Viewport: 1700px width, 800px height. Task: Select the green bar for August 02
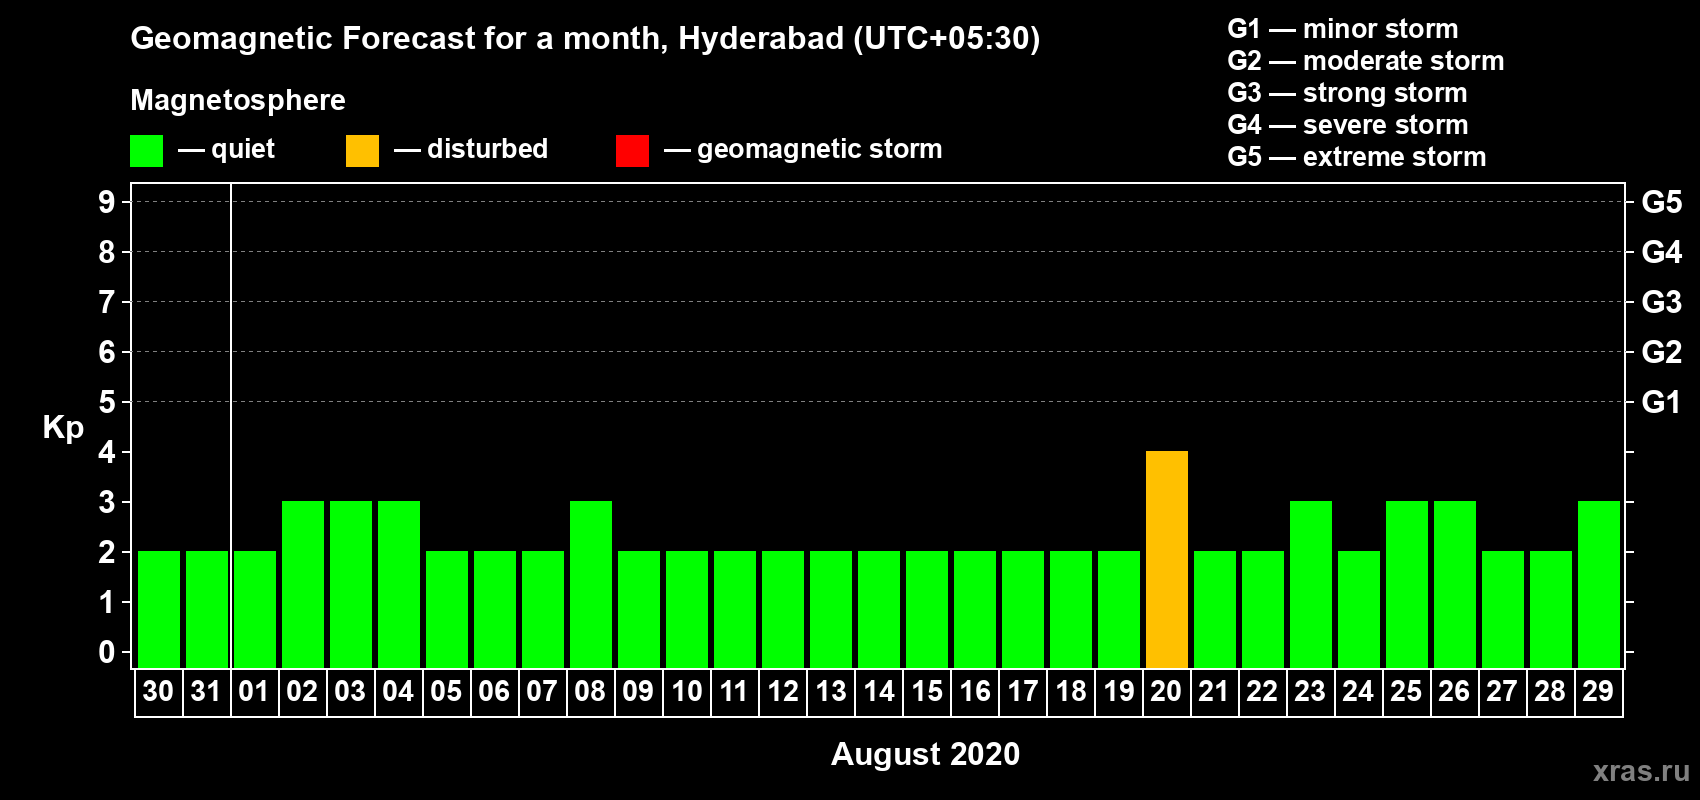(303, 585)
